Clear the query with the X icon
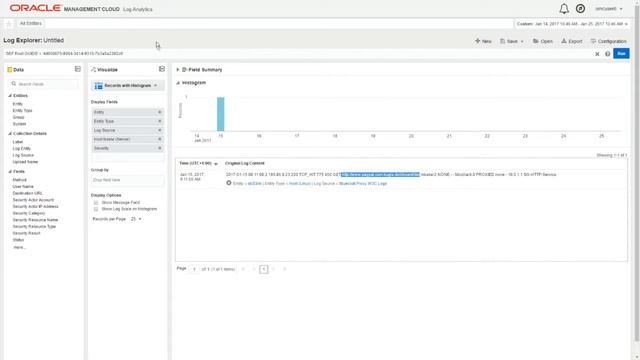 coord(597,54)
